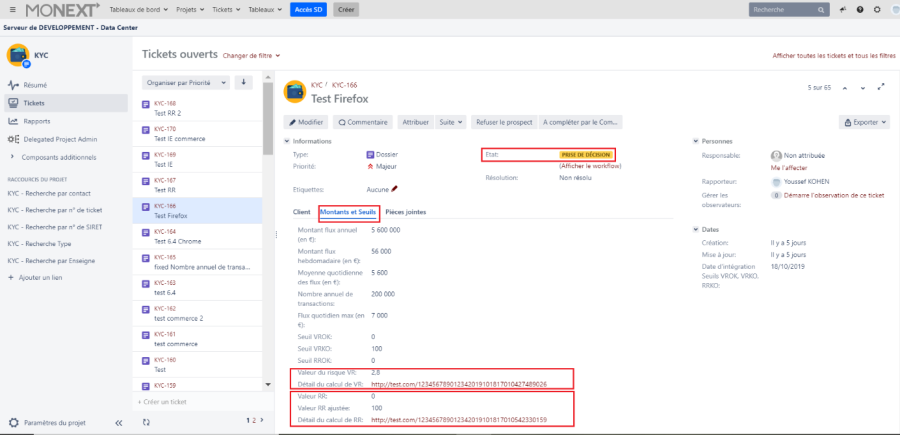Click the Refuser le prospect button

tap(503, 122)
